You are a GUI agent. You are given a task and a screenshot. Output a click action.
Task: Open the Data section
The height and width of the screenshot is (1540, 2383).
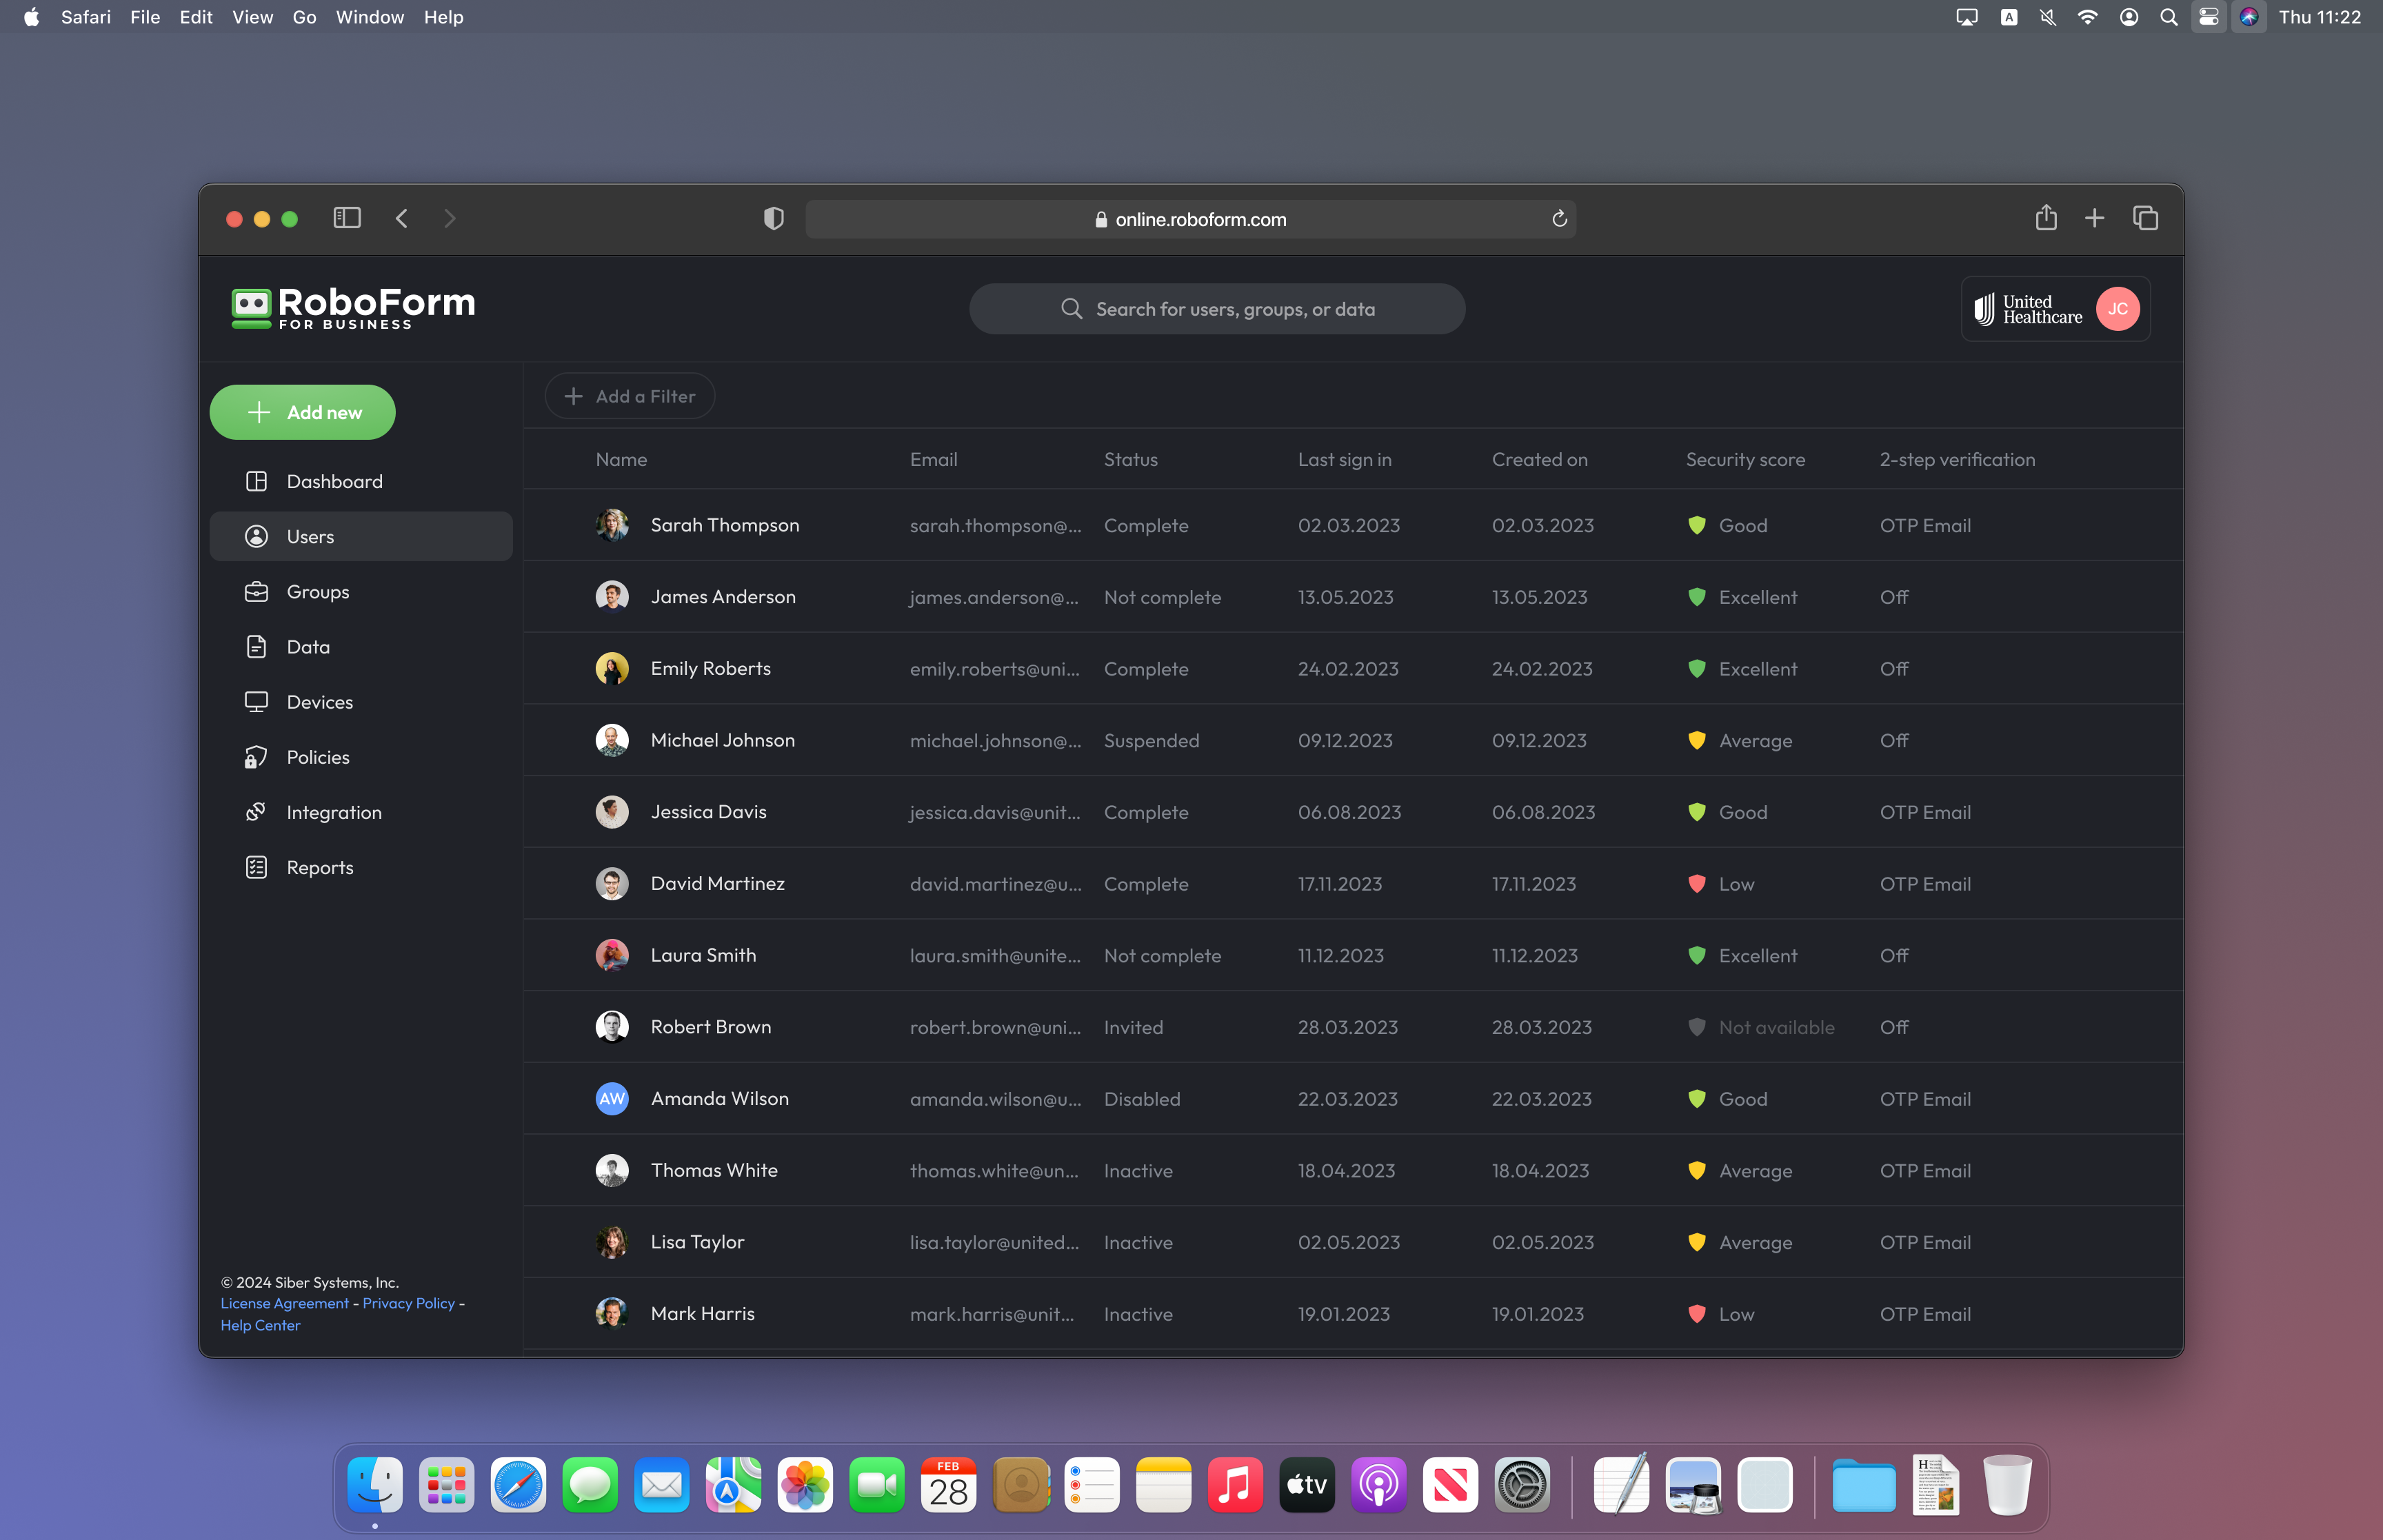[307, 646]
